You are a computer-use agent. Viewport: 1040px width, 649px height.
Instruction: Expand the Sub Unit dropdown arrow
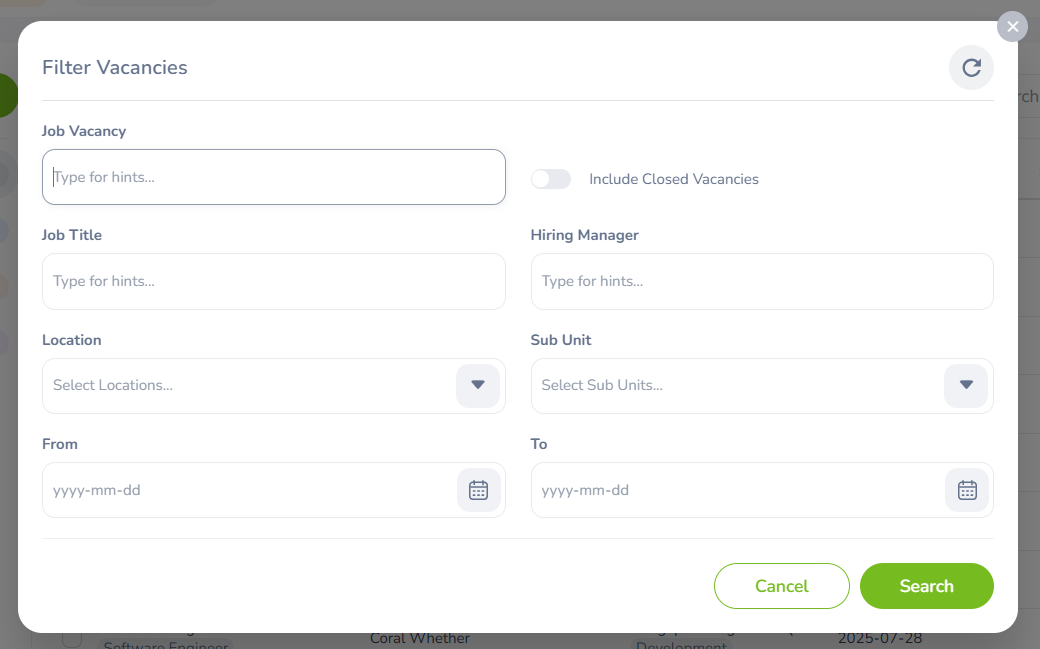click(x=966, y=385)
